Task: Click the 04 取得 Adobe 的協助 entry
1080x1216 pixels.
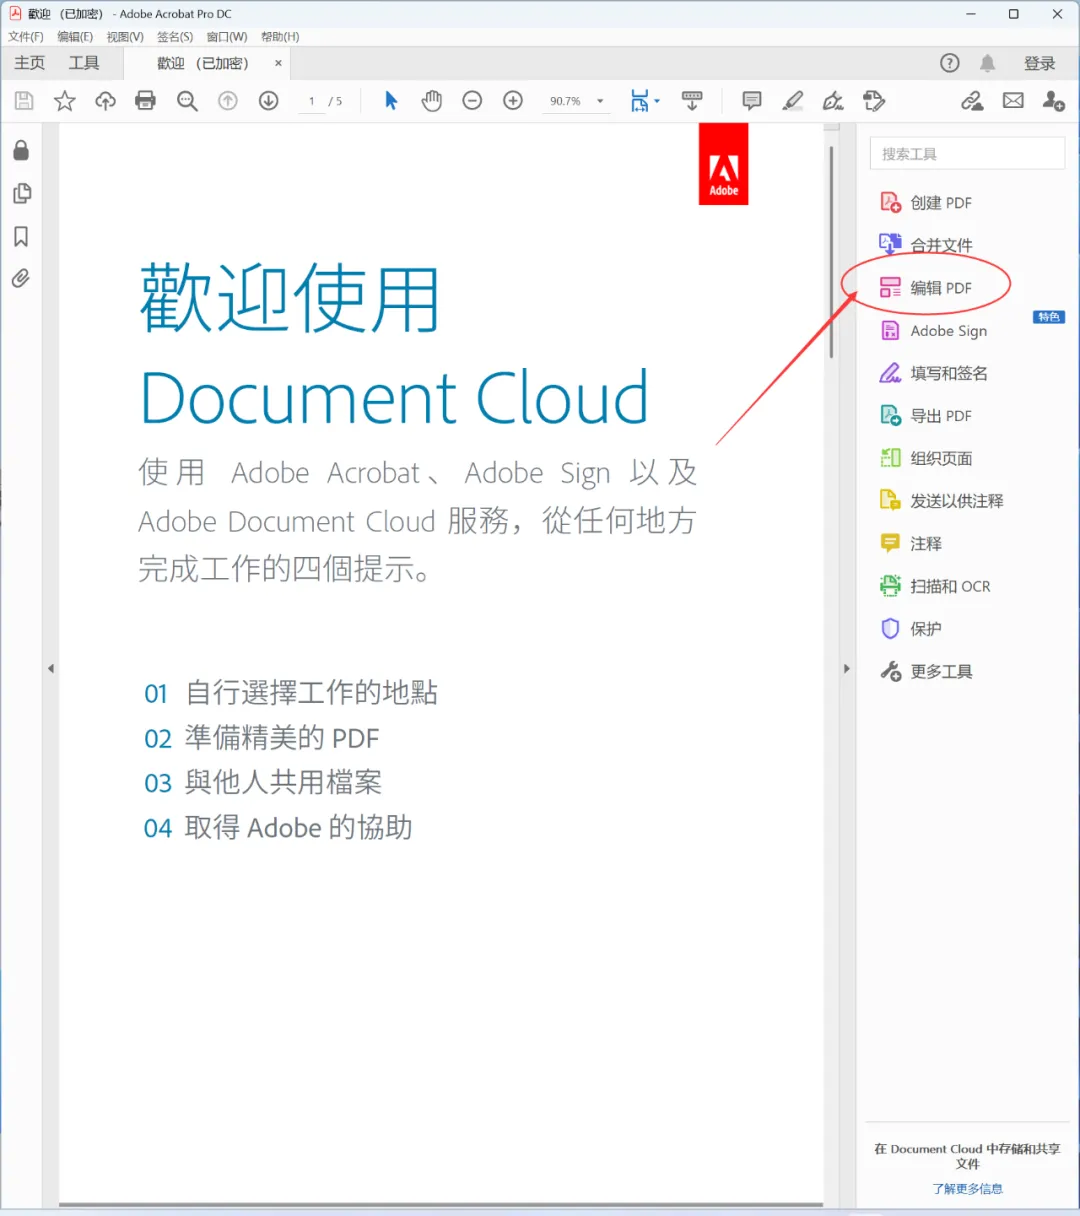Action: pyautogui.click(x=278, y=828)
